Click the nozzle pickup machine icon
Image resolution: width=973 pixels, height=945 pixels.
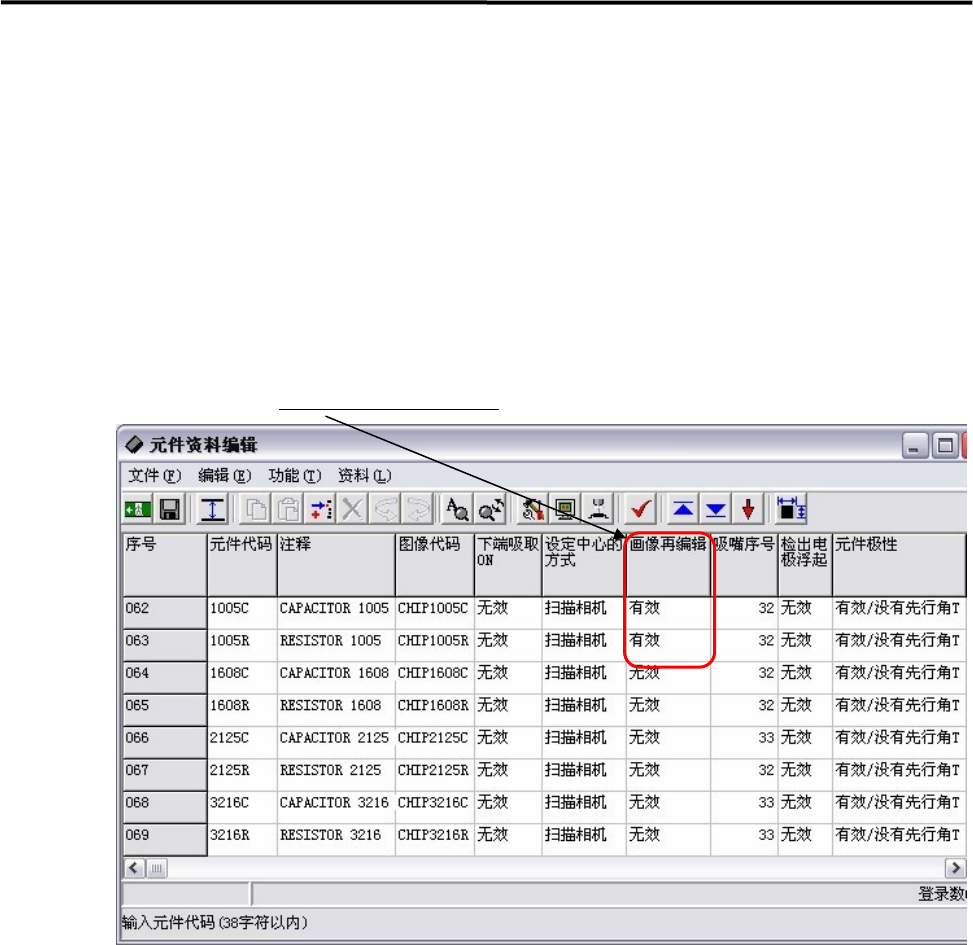pos(598,509)
